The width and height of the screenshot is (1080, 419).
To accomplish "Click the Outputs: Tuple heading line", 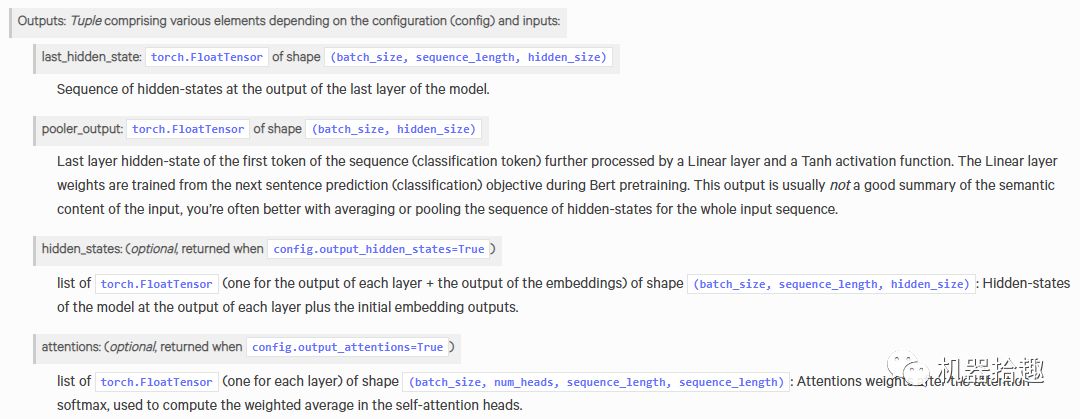I will click(x=290, y=20).
